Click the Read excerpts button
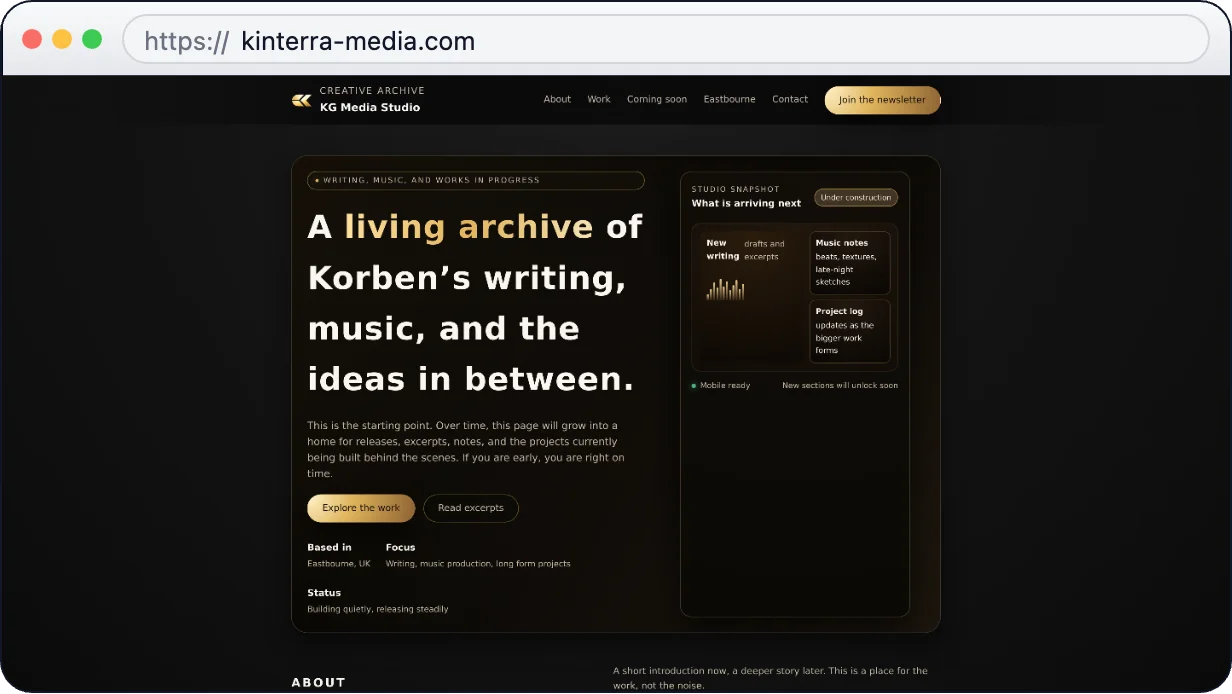Viewport: 1232px width, 694px height. click(471, 508)
